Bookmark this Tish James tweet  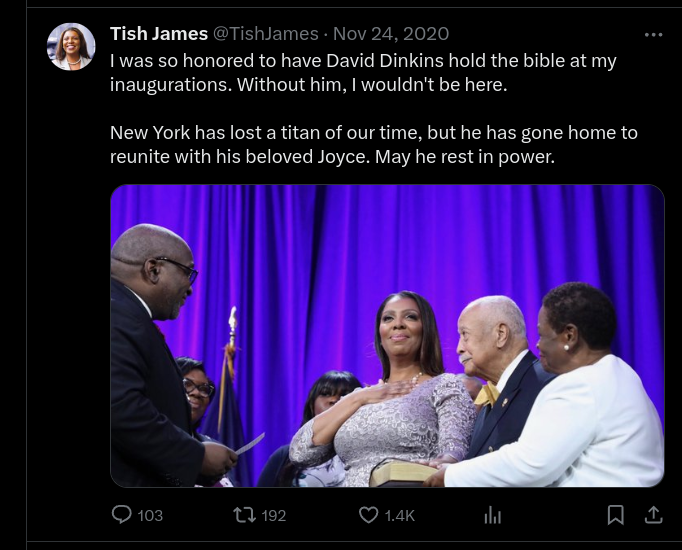click(616, 514)
